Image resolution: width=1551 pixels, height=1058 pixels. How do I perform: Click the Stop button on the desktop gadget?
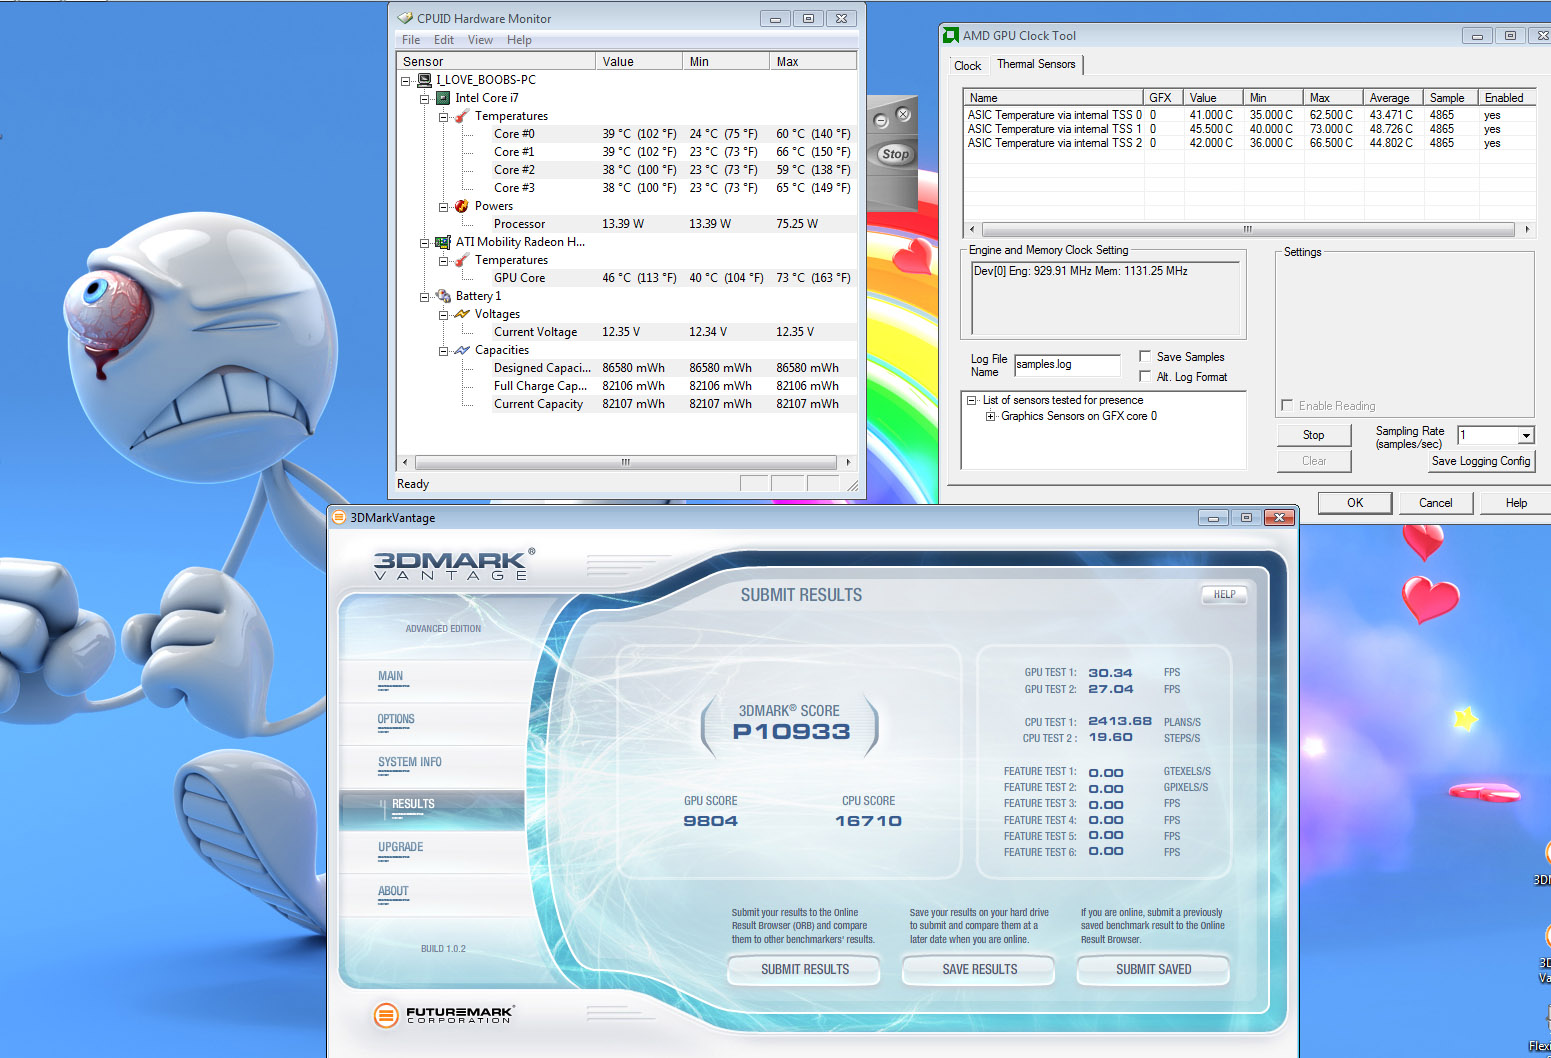[896, 154]
